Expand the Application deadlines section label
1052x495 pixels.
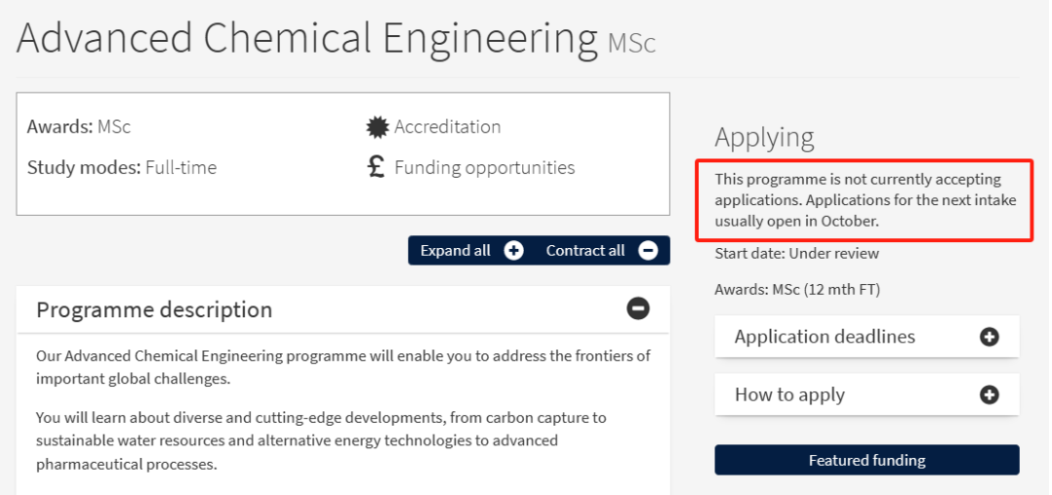pyautogui.click(x=824, y=337)
